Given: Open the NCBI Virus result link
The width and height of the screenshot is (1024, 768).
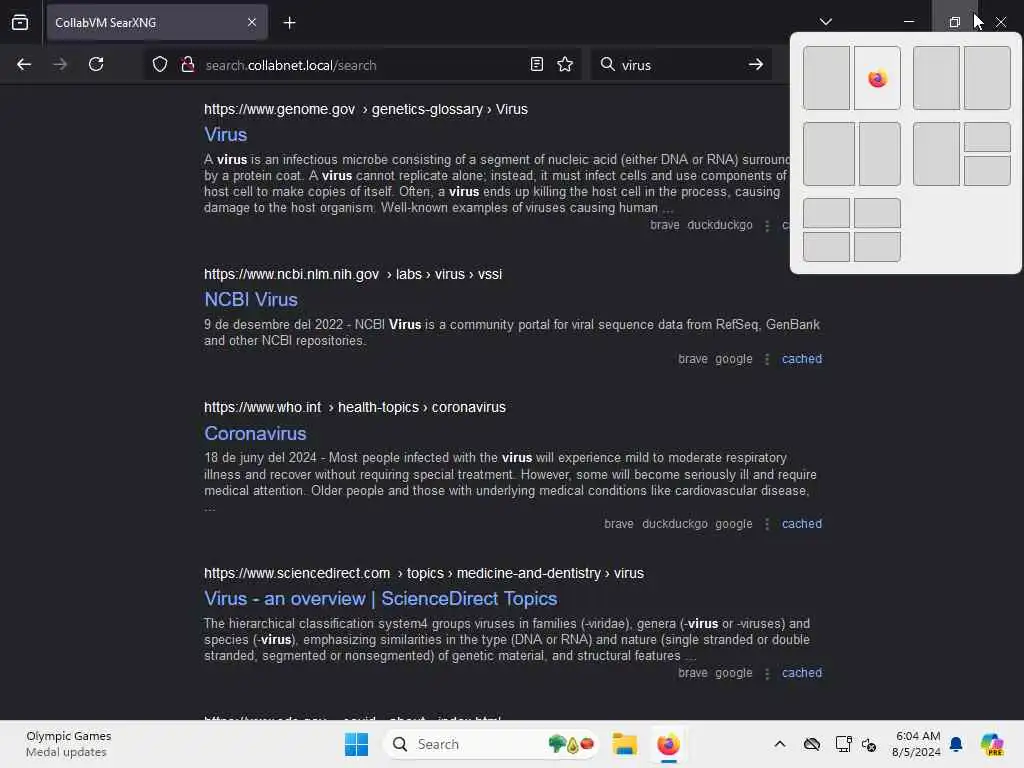Looking at the screenshot, I should [251, 299].
